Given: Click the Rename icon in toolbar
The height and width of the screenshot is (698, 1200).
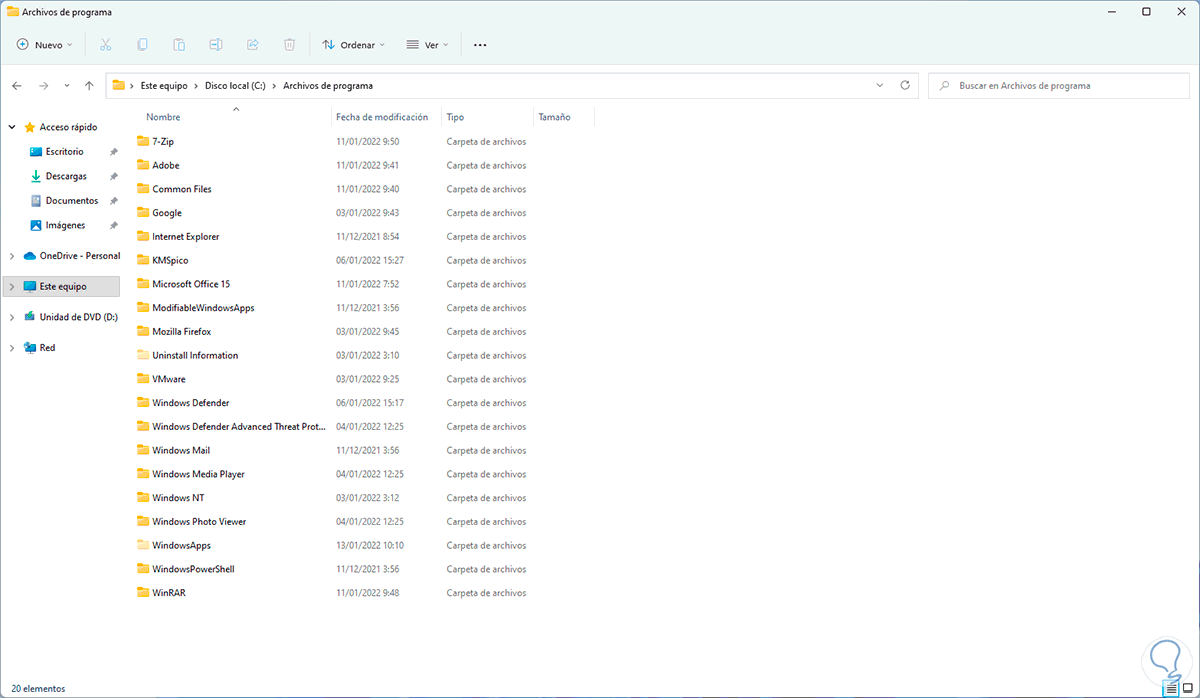Looking at the screenshot, I should tap(216, 45).
